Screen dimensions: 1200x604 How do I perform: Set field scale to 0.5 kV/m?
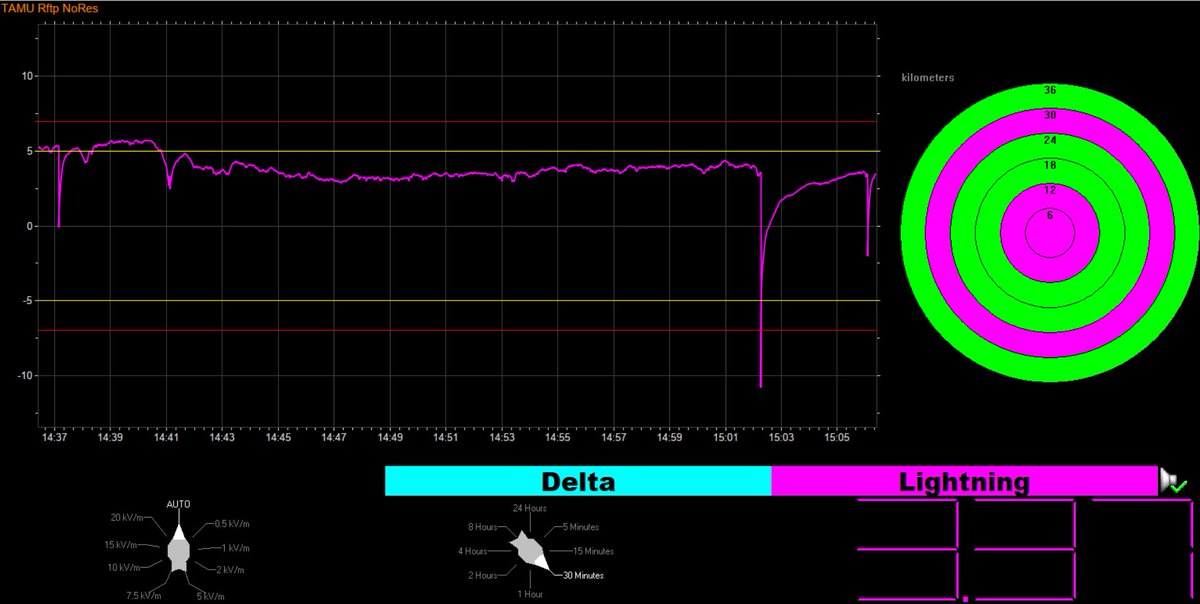(x=232, y=524)
